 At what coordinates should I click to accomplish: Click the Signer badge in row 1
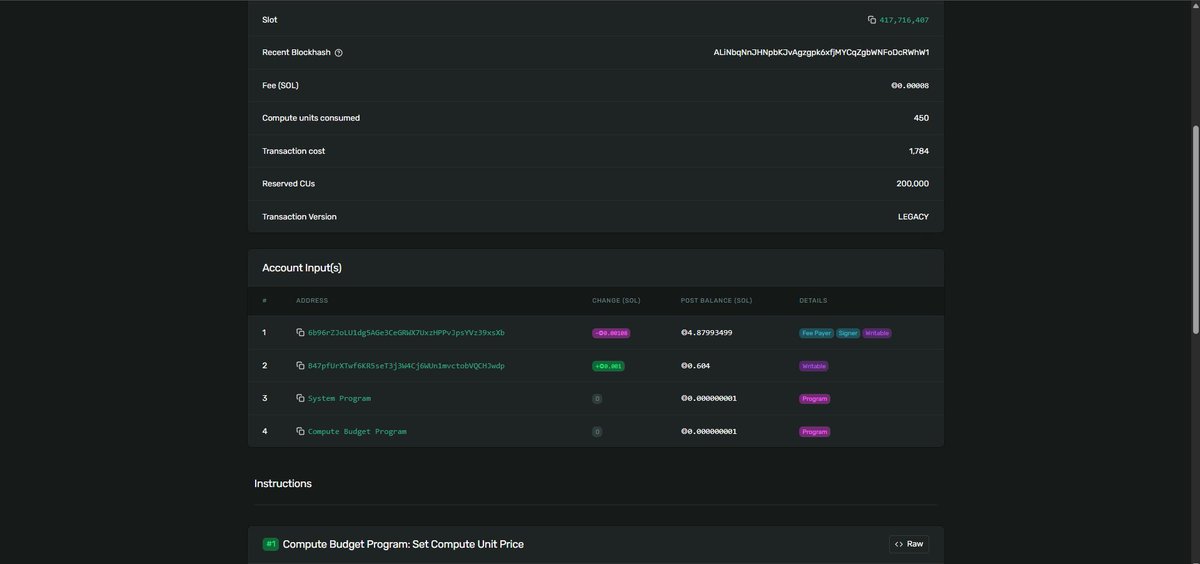click(x=848, y=333)
